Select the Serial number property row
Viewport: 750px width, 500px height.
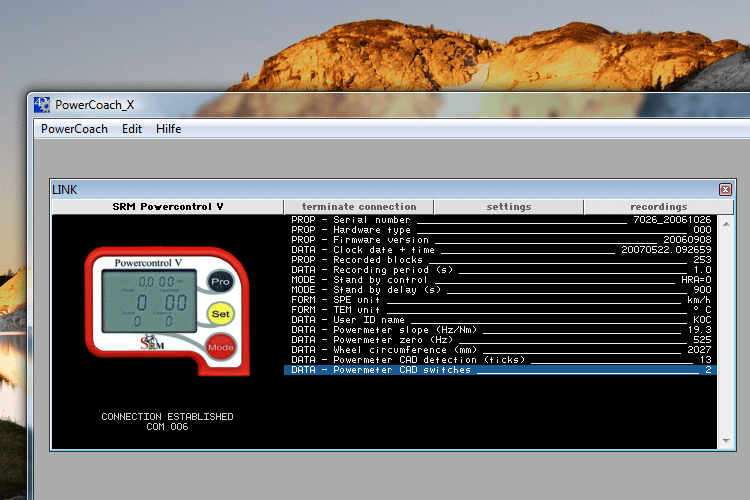[x=500, y=219]
